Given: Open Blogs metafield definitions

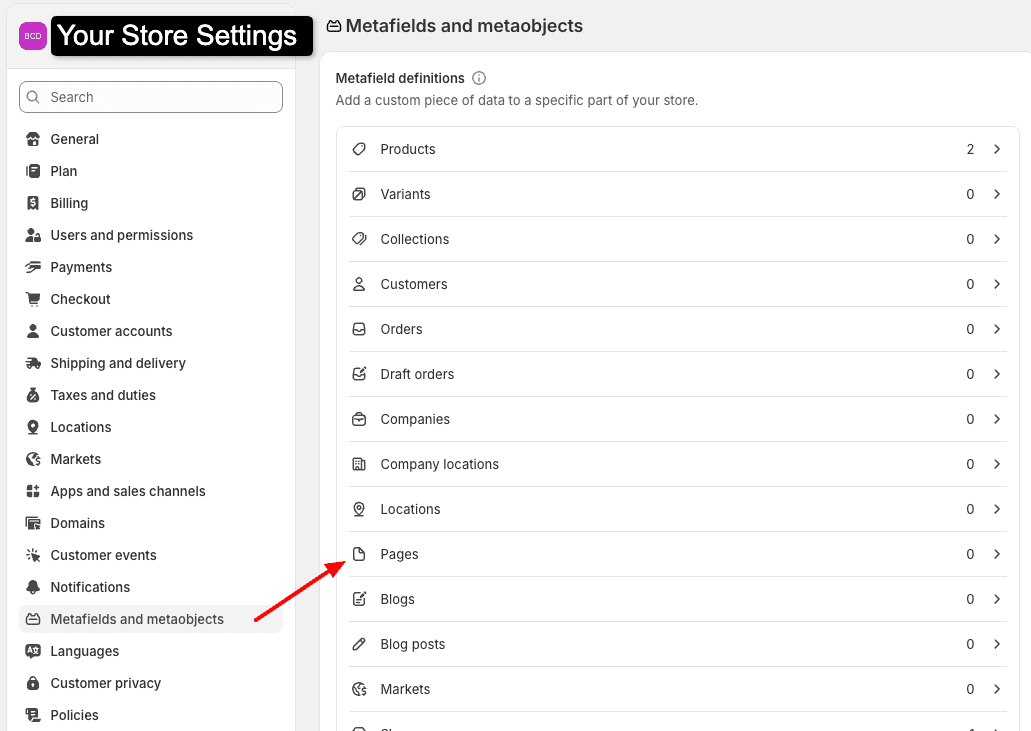Looking at the screenshot, I should [x=397, y=599].
